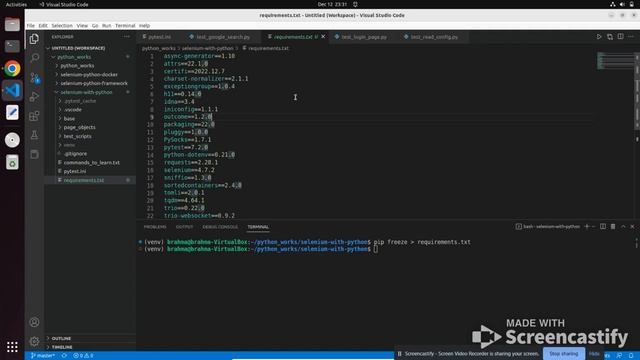Click the Run file play icon
The image size is (640, 360).
(x=599, y=37)
